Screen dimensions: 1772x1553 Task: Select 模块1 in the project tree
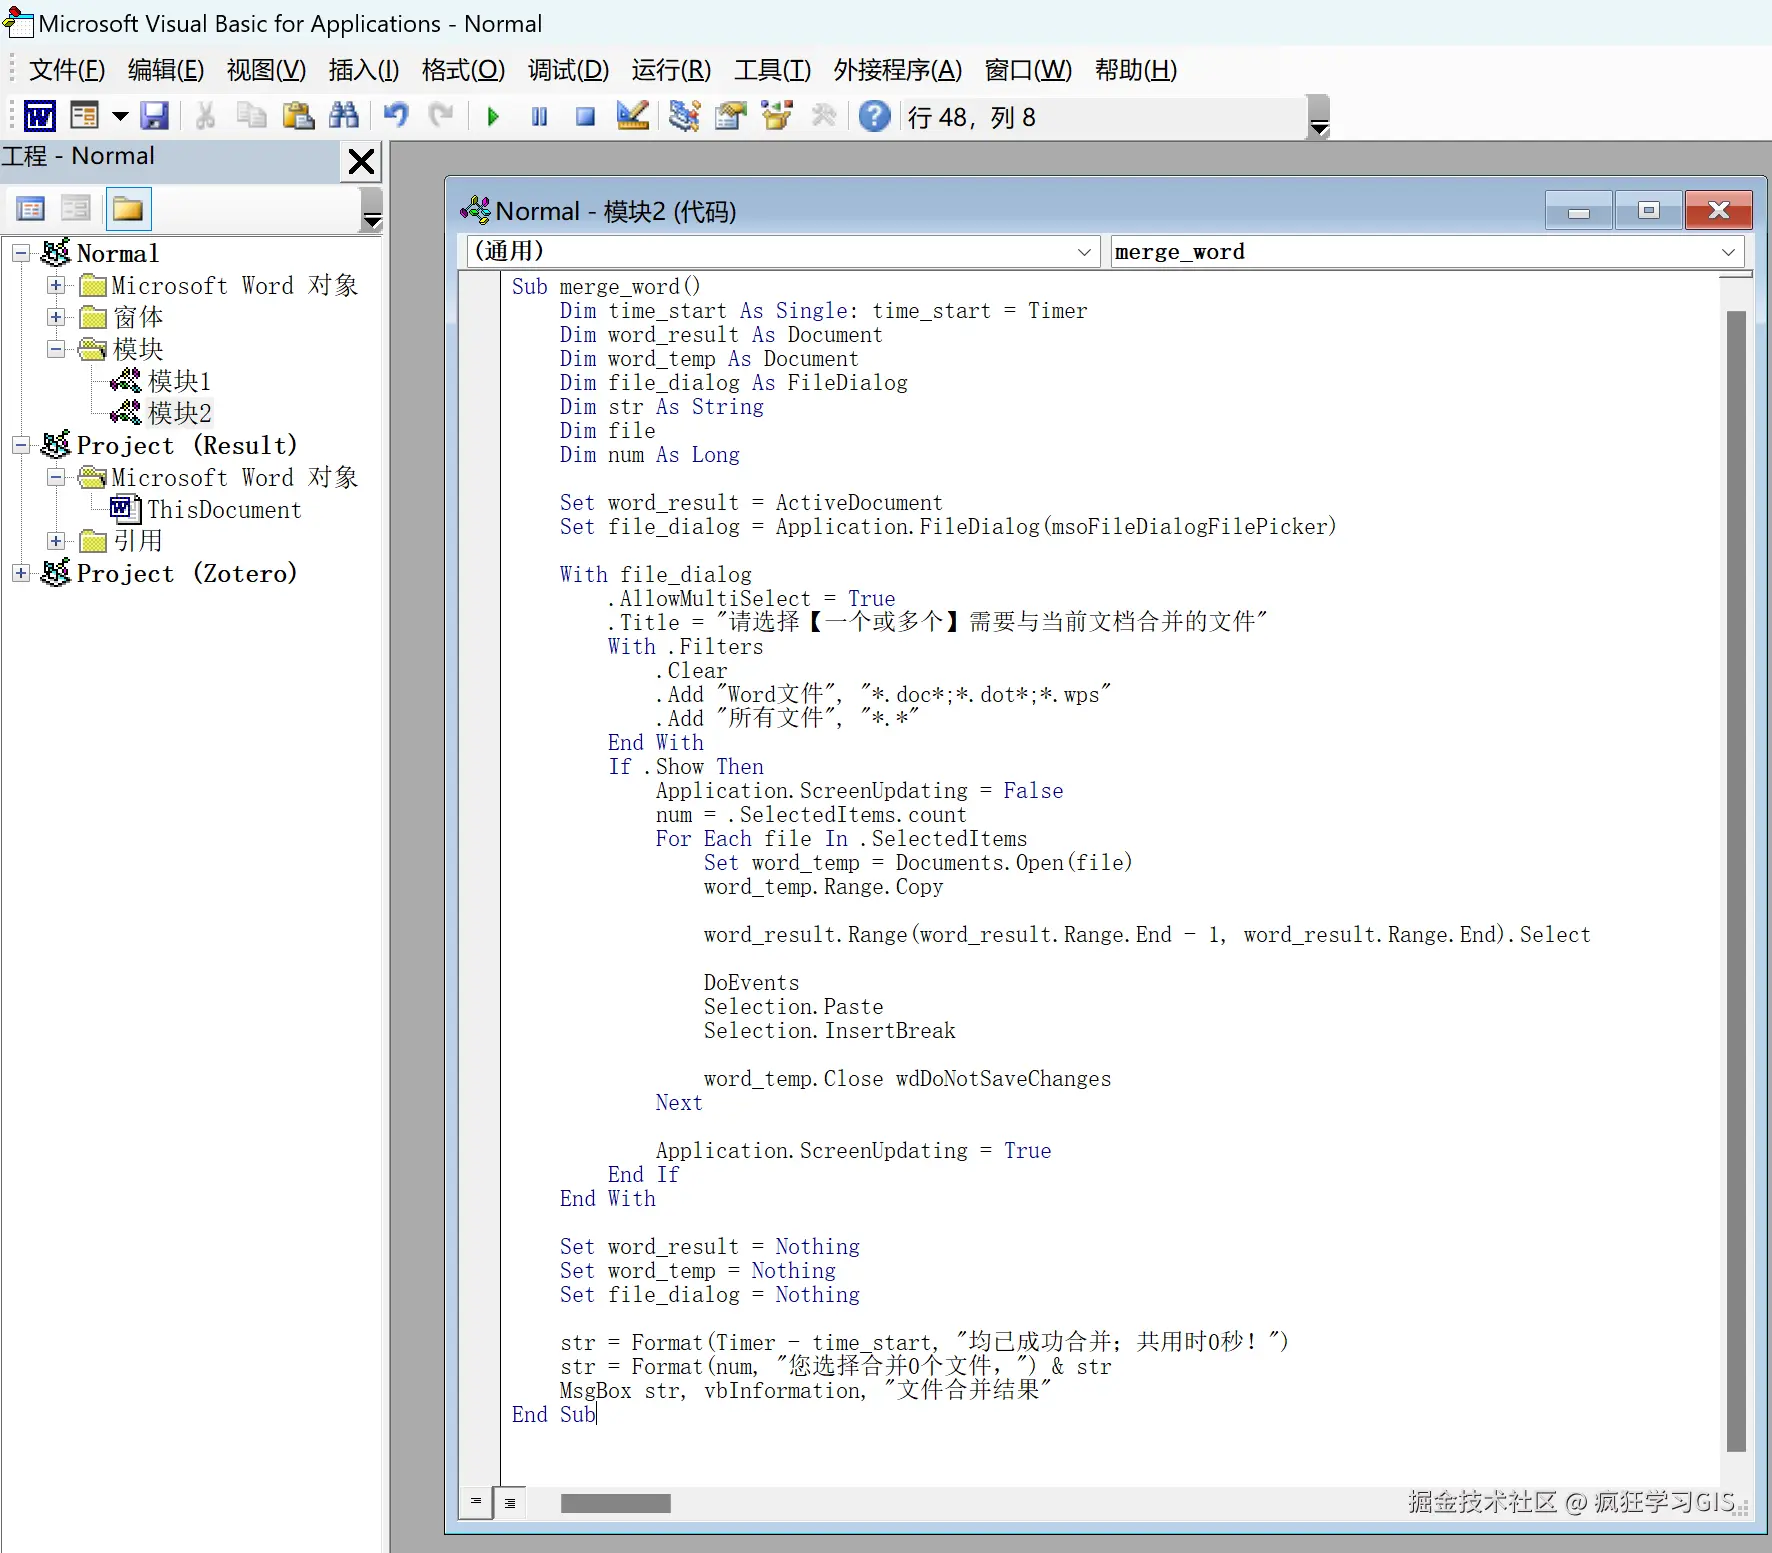[x=179, y=381]
